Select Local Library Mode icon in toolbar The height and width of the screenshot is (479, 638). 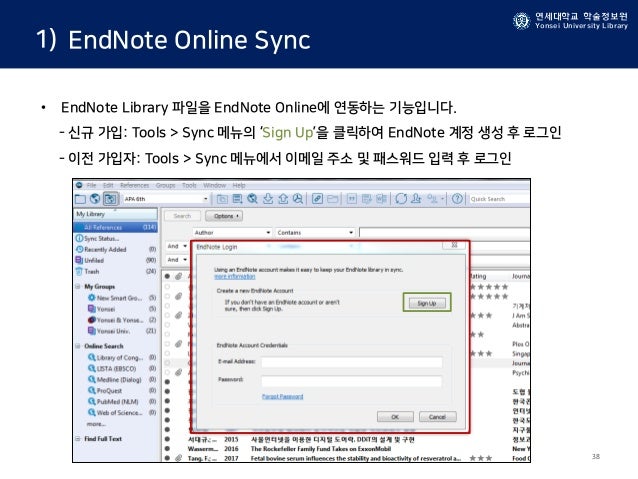(81, 199)
